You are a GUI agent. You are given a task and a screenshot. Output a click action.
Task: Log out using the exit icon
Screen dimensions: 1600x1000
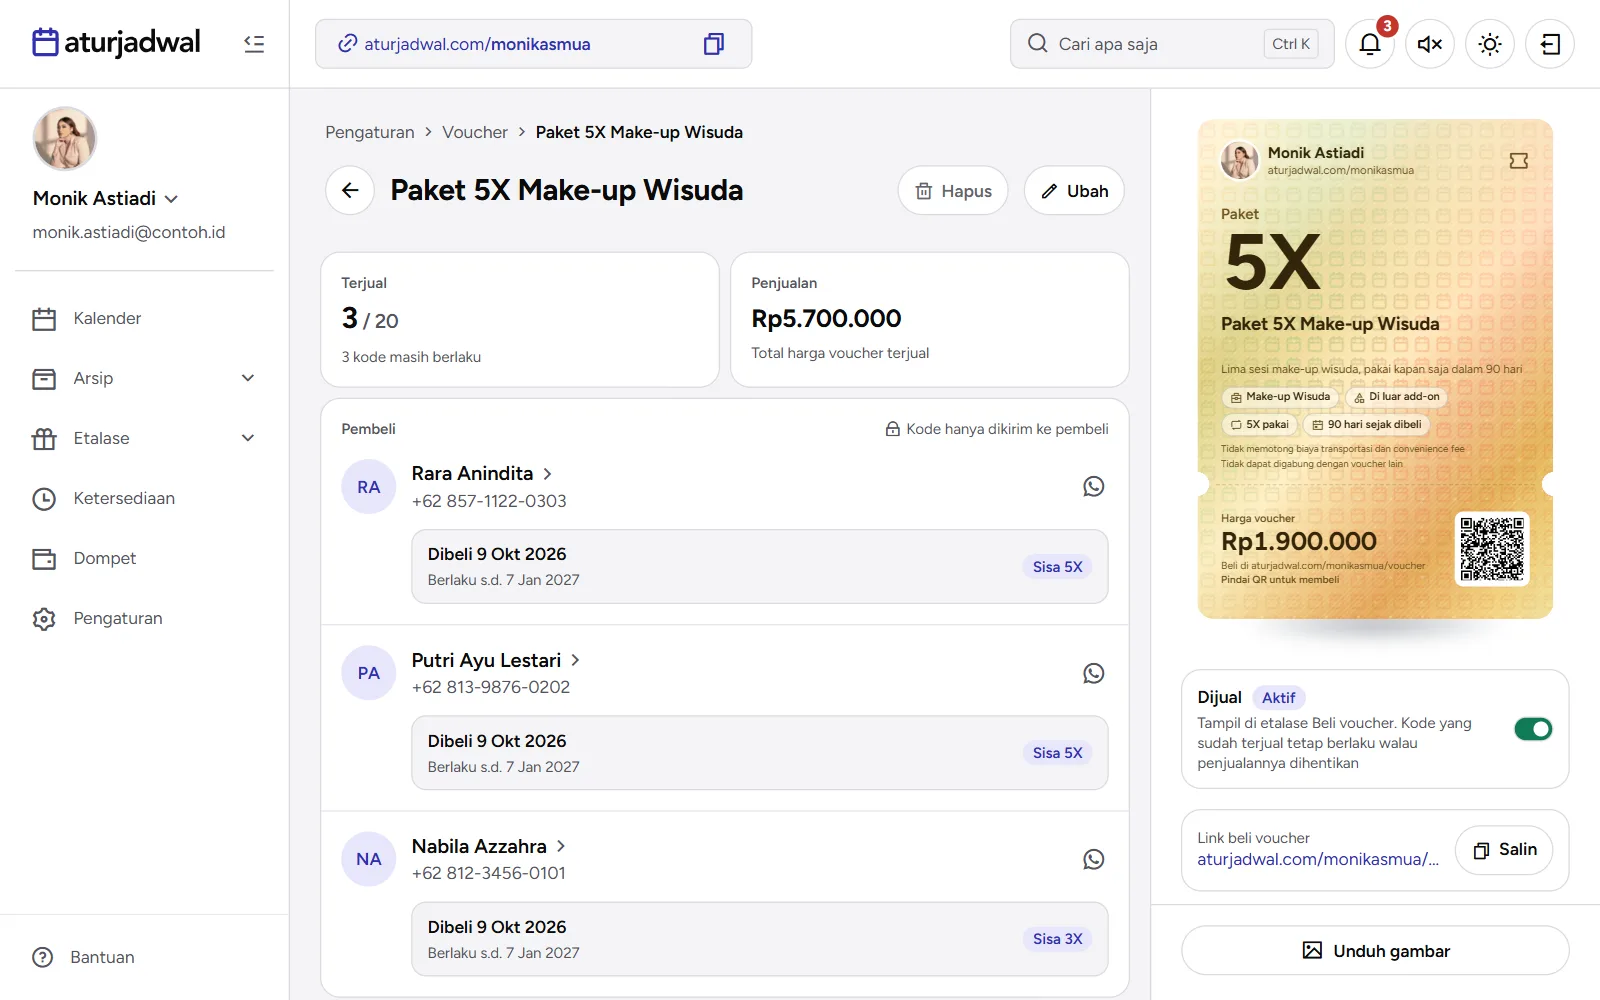pyautogui.click(x=1550, y=44)
